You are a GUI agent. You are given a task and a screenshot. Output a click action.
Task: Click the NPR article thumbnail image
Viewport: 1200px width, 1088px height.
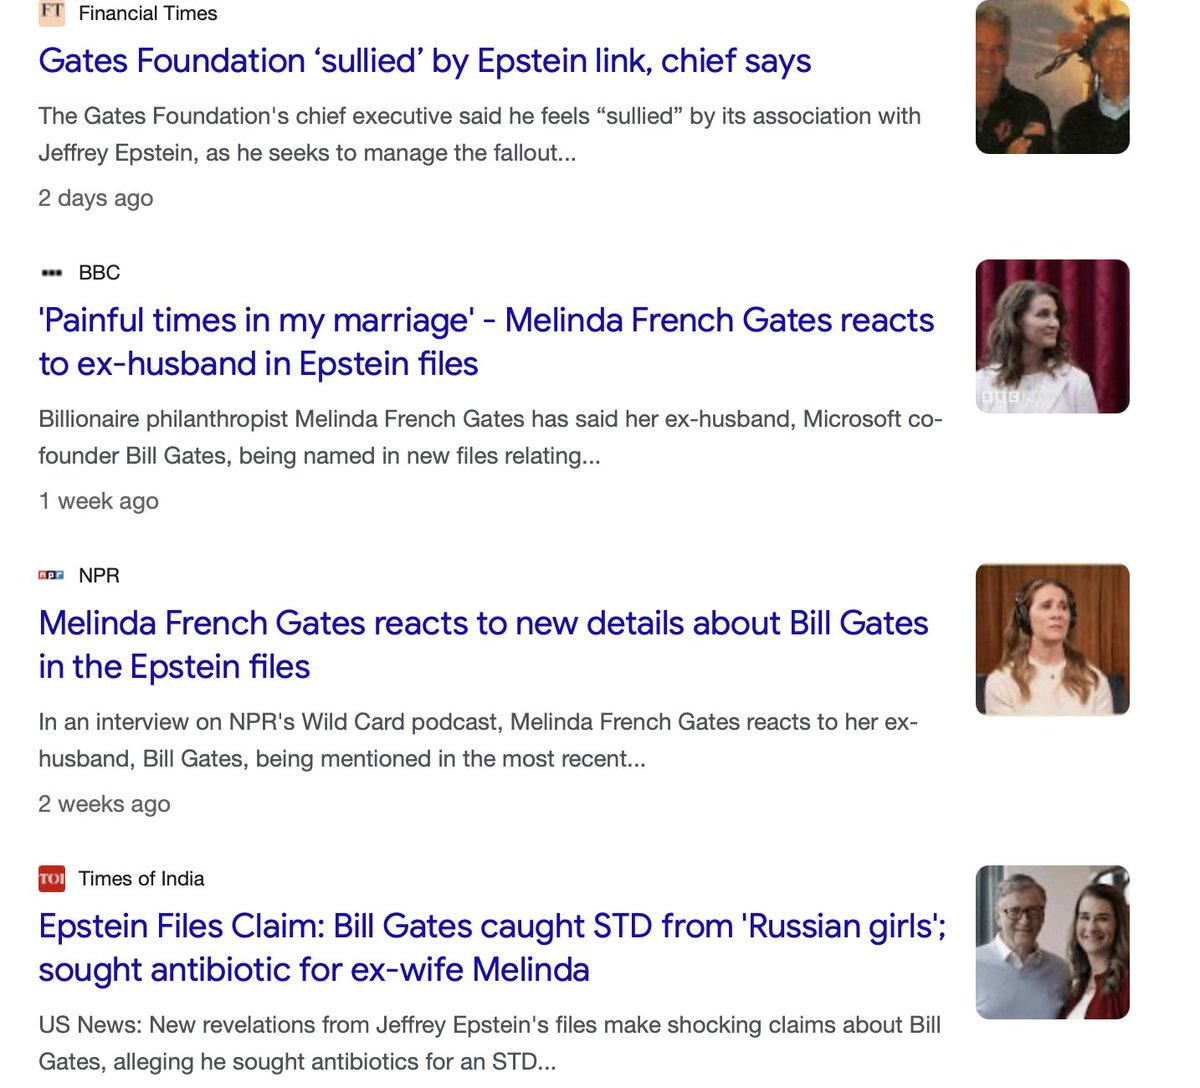[1052, 639]
